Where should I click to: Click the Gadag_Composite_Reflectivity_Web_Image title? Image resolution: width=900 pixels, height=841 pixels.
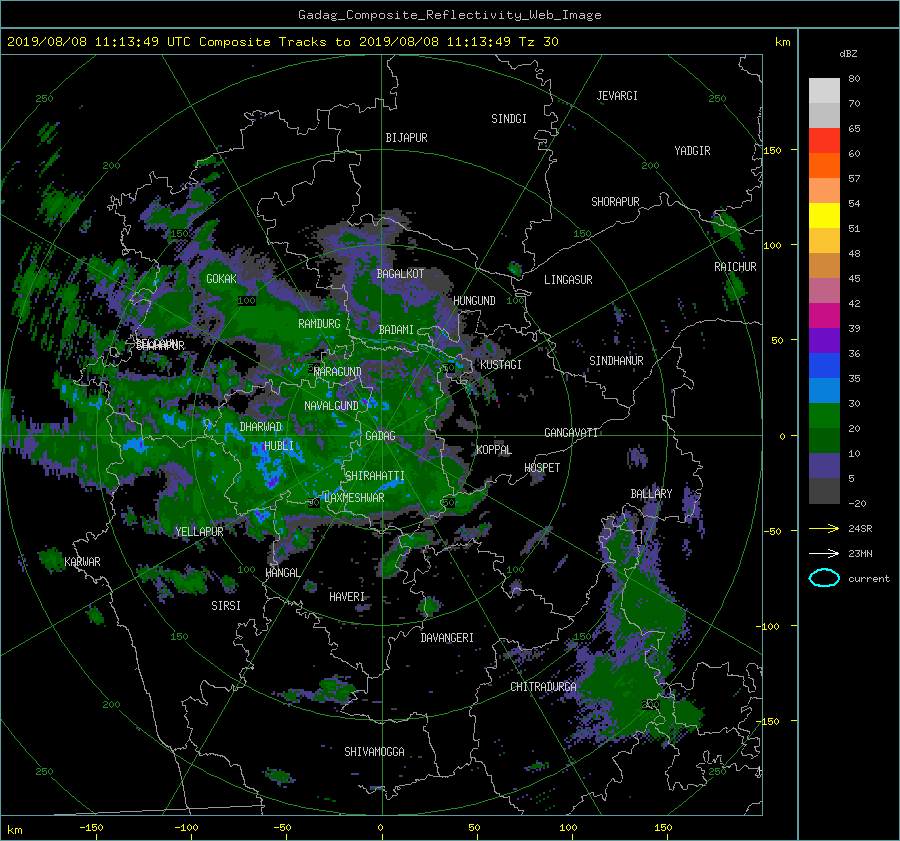click(x=449, y=14)
